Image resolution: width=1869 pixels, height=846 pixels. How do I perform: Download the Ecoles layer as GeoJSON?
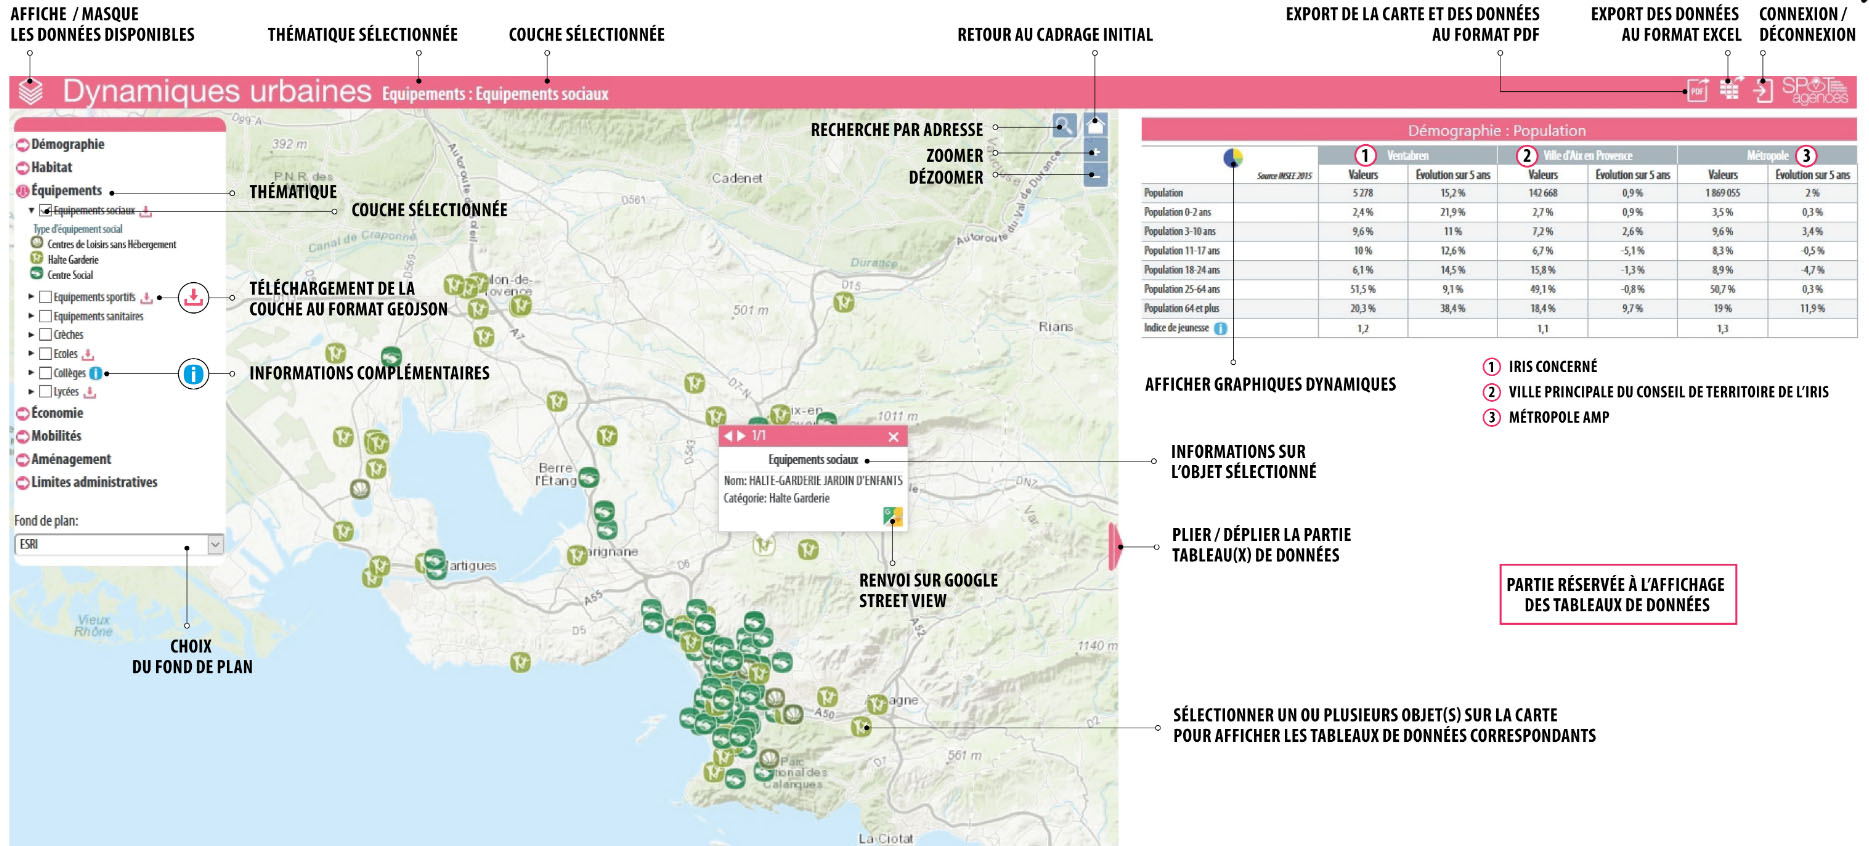89,354
